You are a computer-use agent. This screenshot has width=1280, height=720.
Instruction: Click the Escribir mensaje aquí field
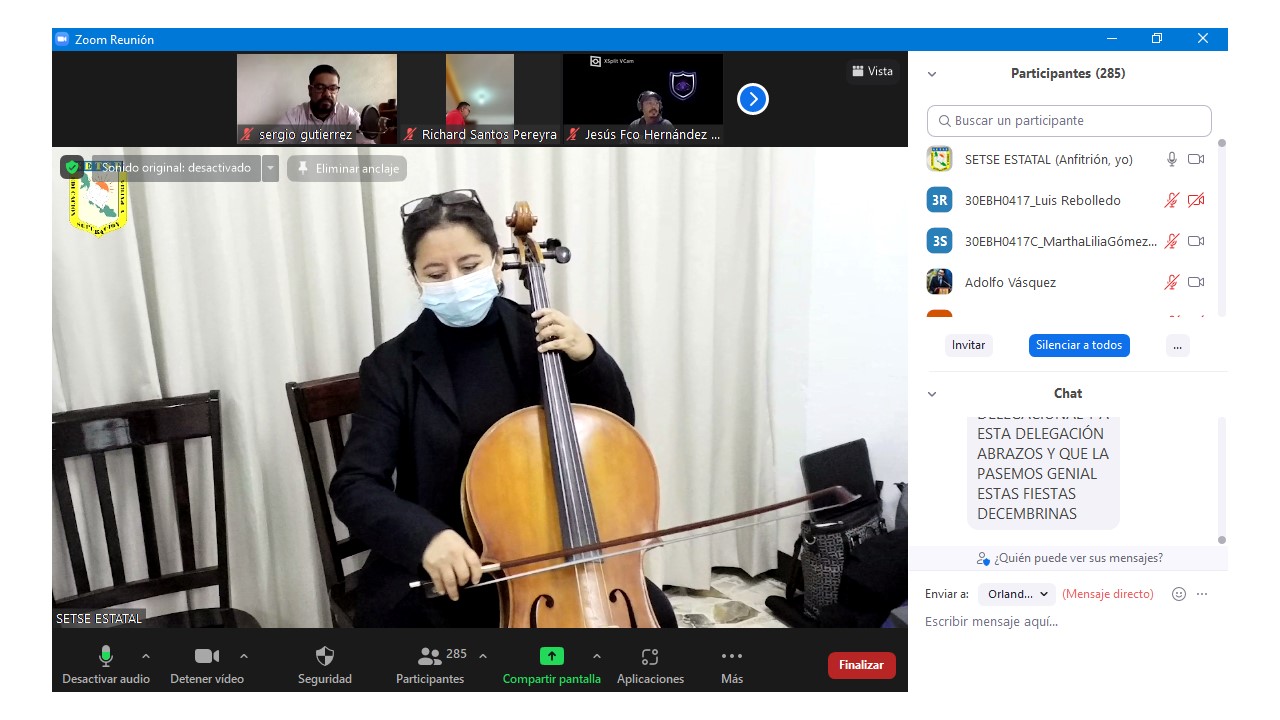[x=1068, y=622]
